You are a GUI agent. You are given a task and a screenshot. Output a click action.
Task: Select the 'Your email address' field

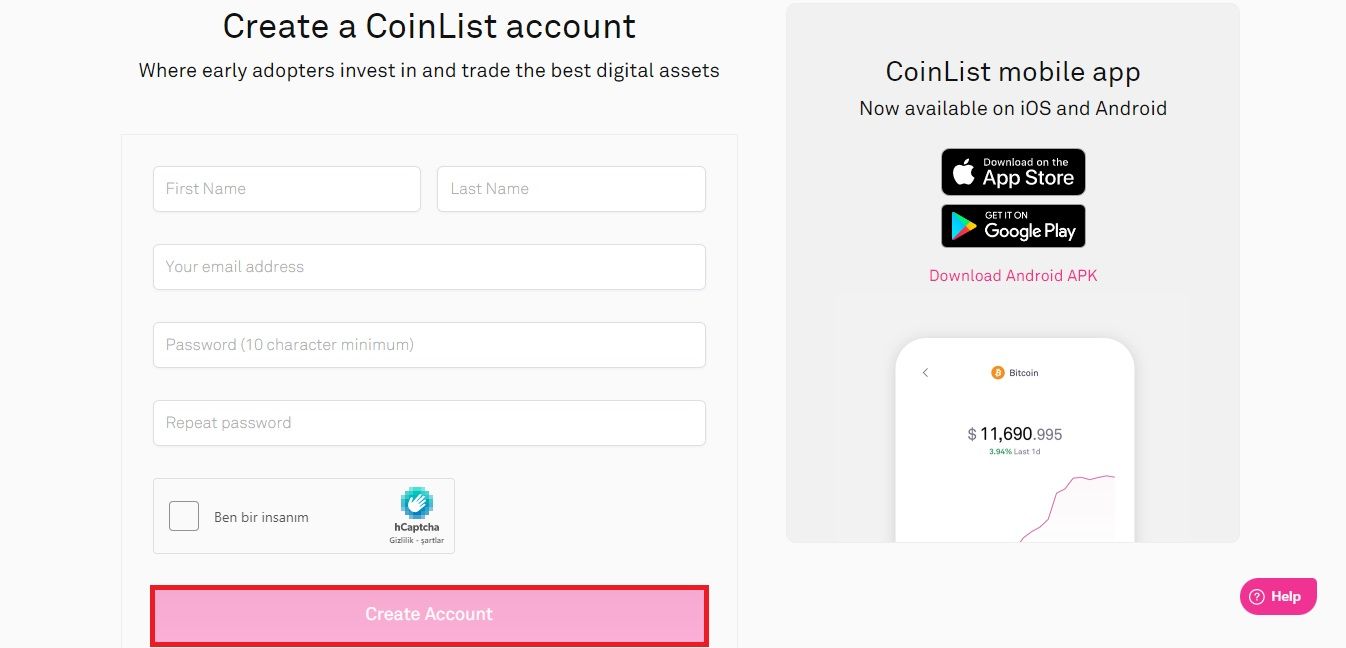point(429,267)
